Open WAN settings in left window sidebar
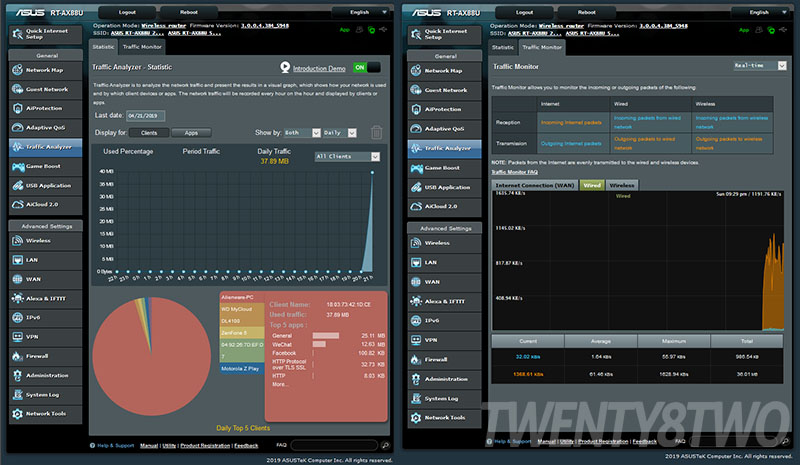The image size is (800, 465). 45,279
